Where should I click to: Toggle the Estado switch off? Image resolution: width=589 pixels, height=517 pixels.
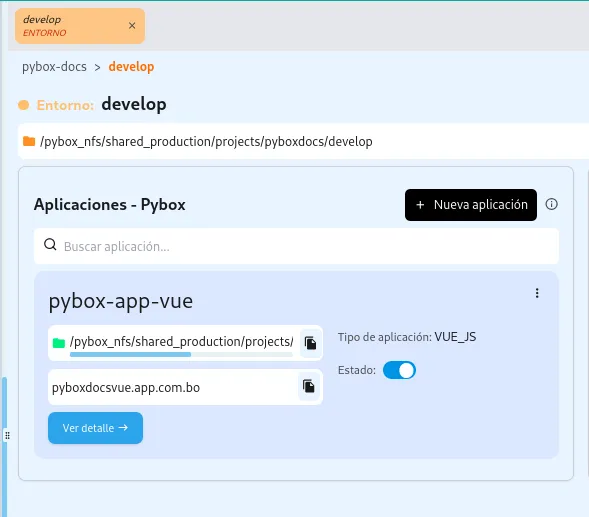tap(399, 370)
